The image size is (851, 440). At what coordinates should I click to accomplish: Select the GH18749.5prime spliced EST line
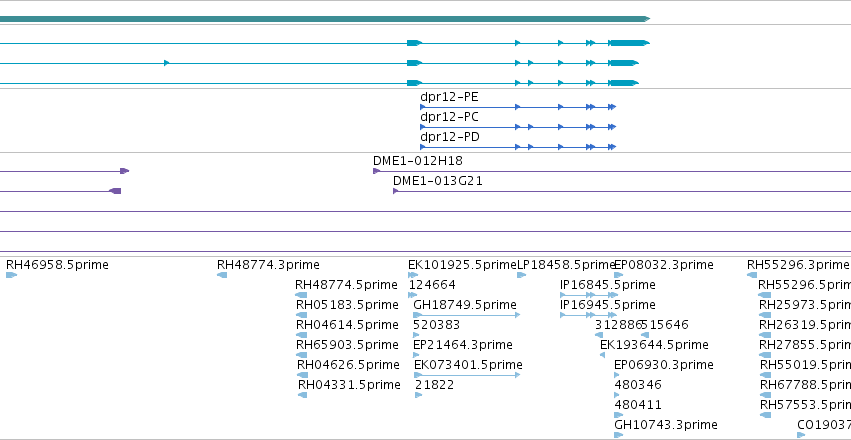pyautogui.click(x=467, y=315)
